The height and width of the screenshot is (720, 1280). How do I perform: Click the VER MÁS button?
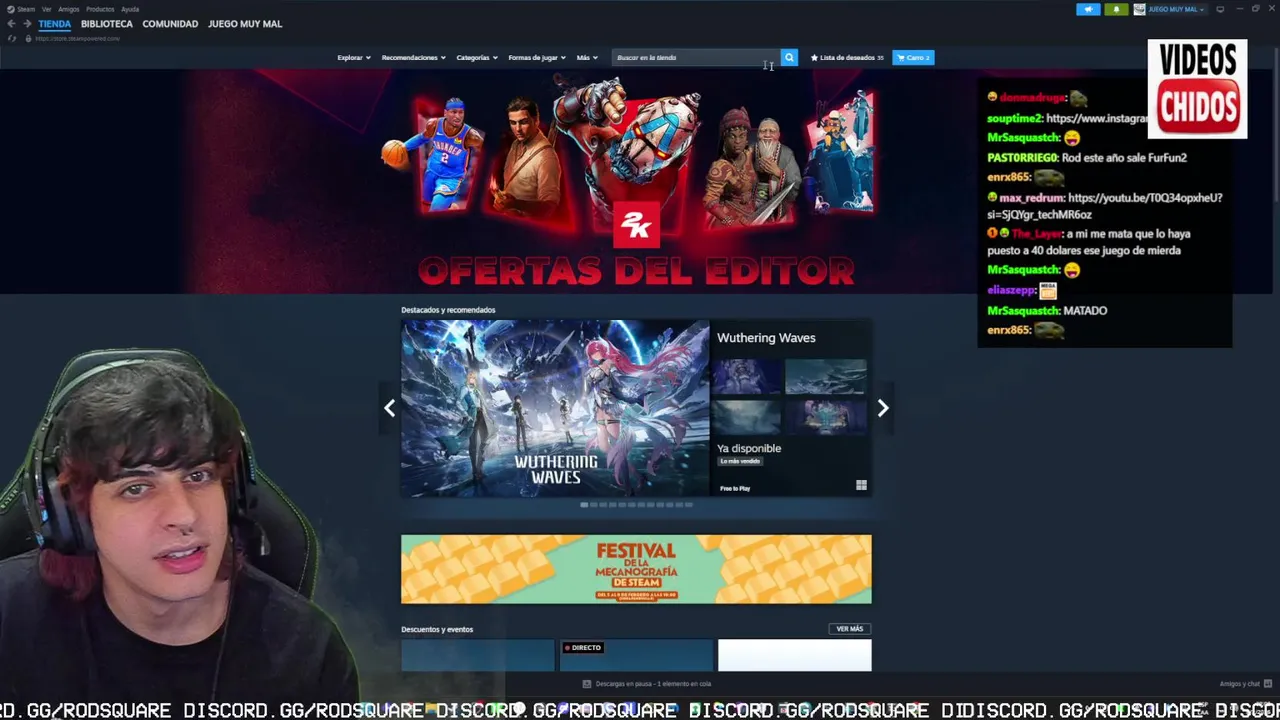(x=850, y=629)
